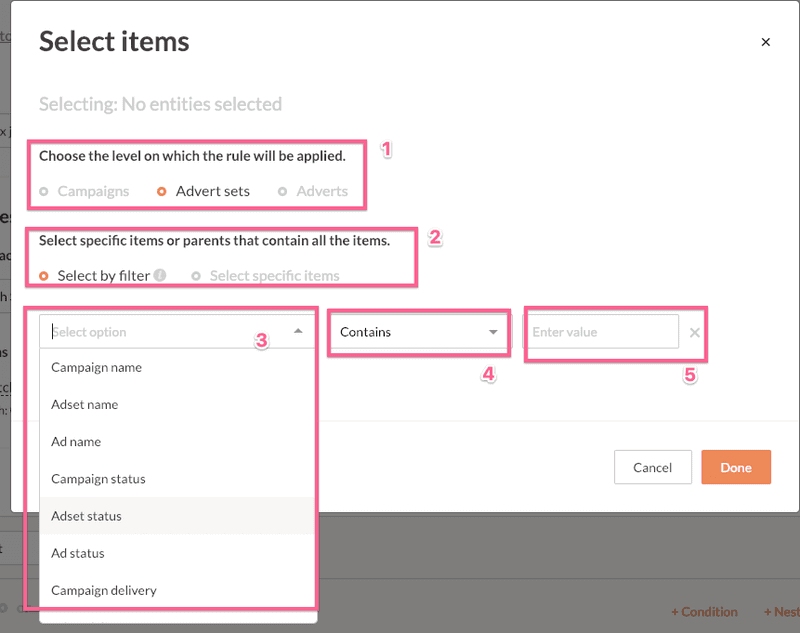Close the Select items dialog
This screenshot has width=800, height=633.
pos(765,42)
